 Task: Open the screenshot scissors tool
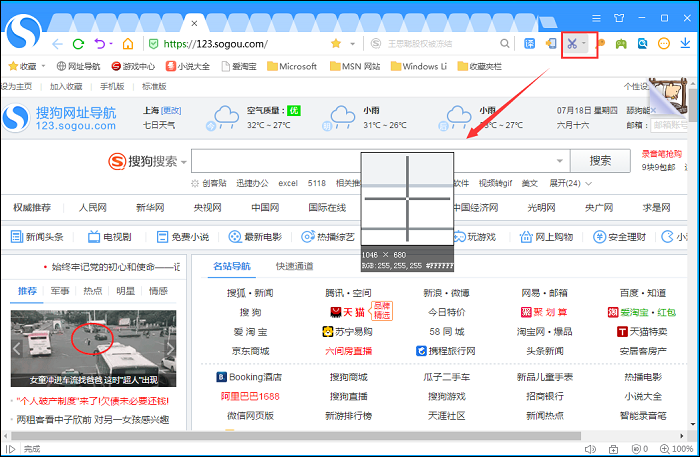(572, 44)
